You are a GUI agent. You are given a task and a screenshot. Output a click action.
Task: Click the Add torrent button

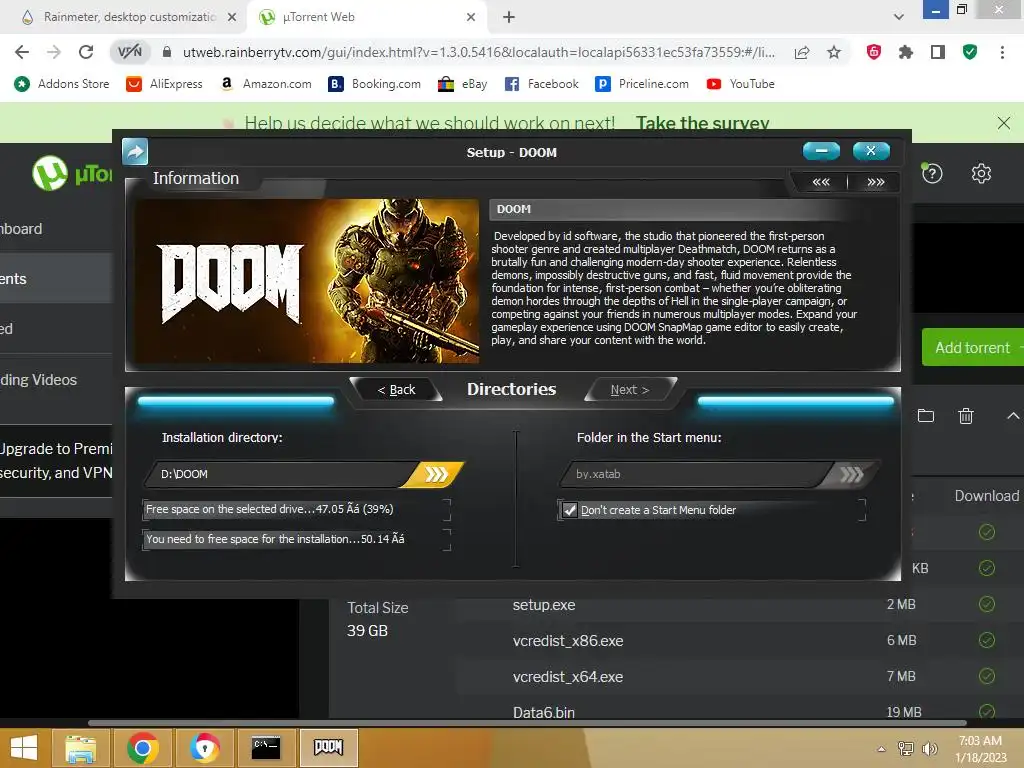972,347
